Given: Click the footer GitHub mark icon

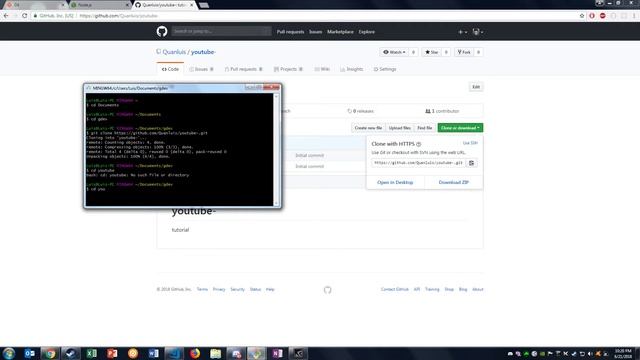Looking at the screenshot, I should 327,290.
